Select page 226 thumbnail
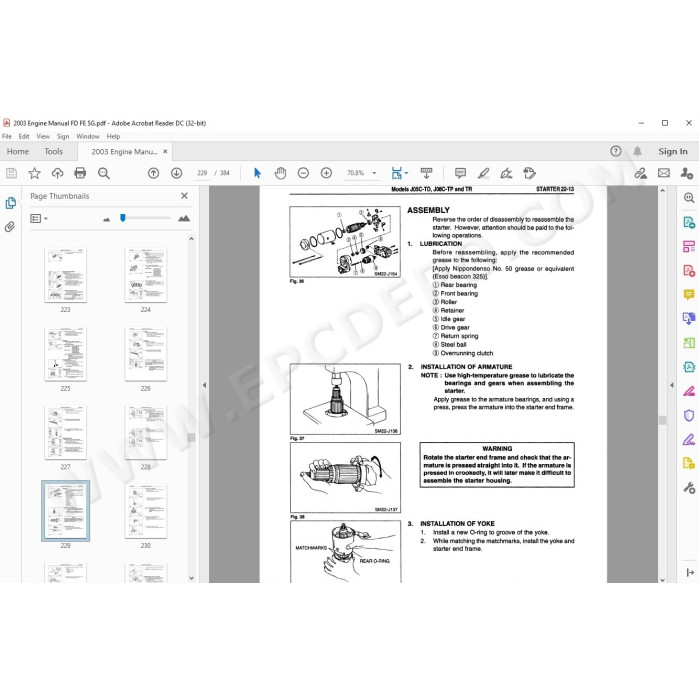700x700 pixels. pos(146,354)
